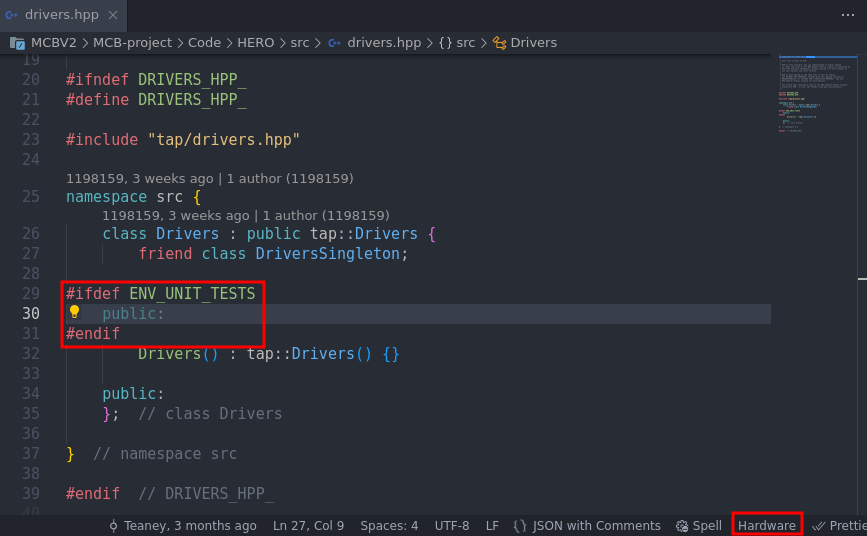Click MCBV2 folder in breadcrumbs

(x=52, y=43)
